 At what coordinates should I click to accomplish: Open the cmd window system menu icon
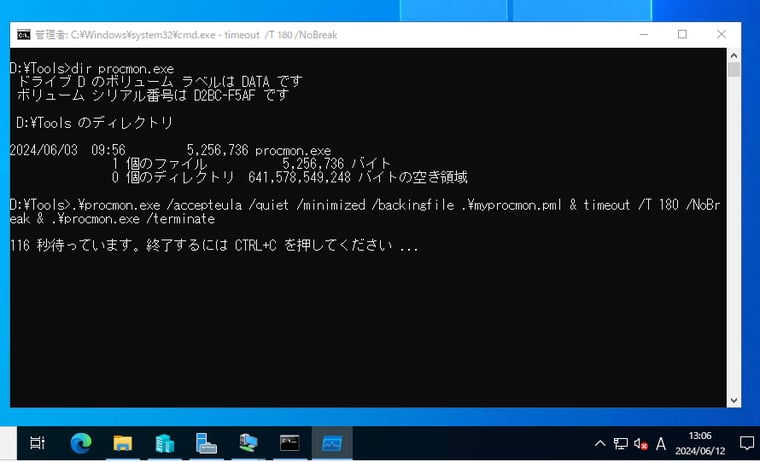[x=23, y=34]
